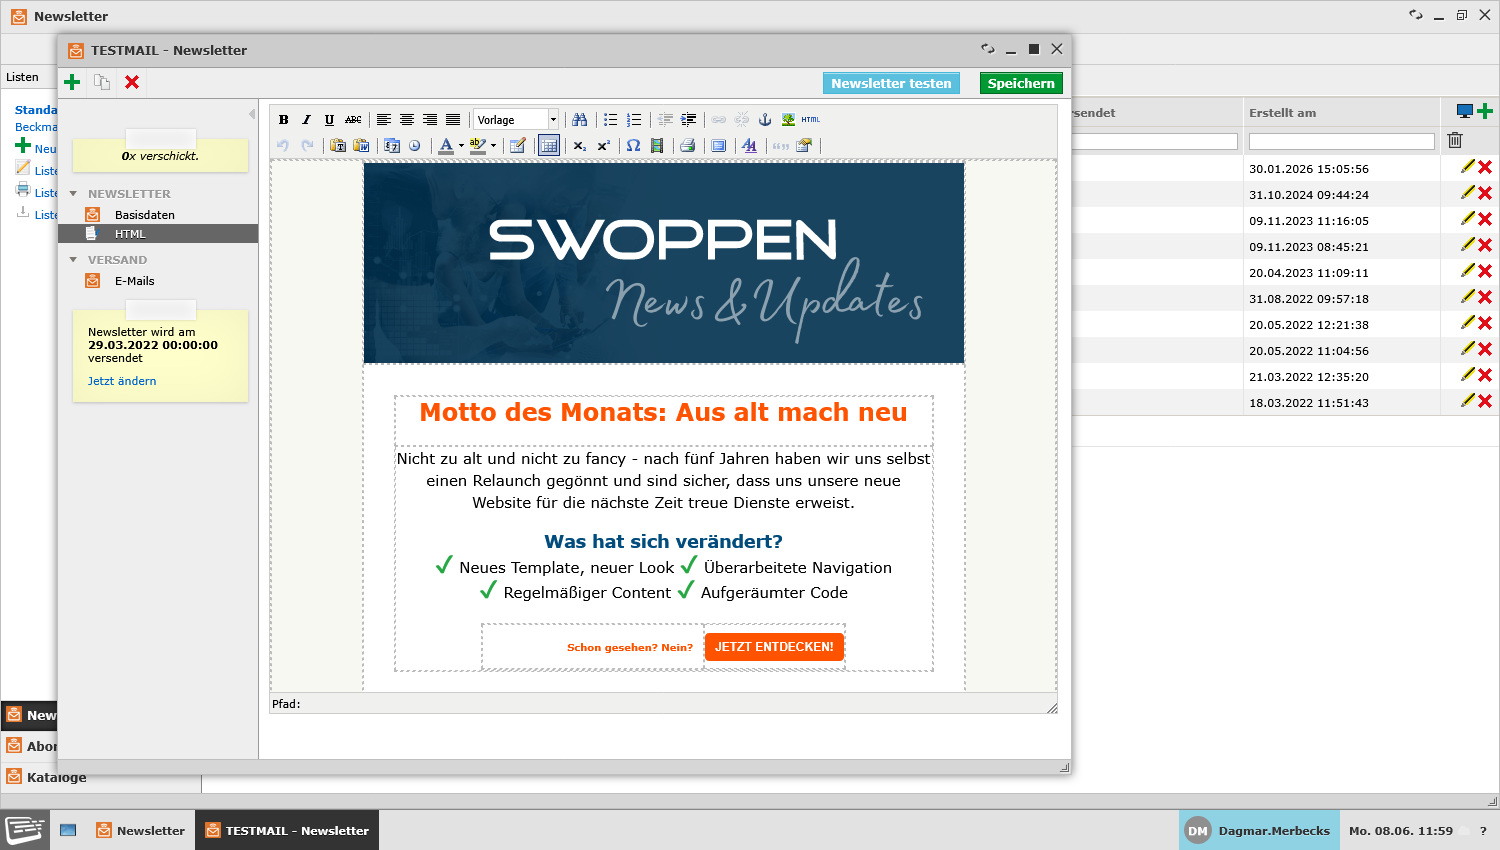Center-align the text

coord(406,120)
